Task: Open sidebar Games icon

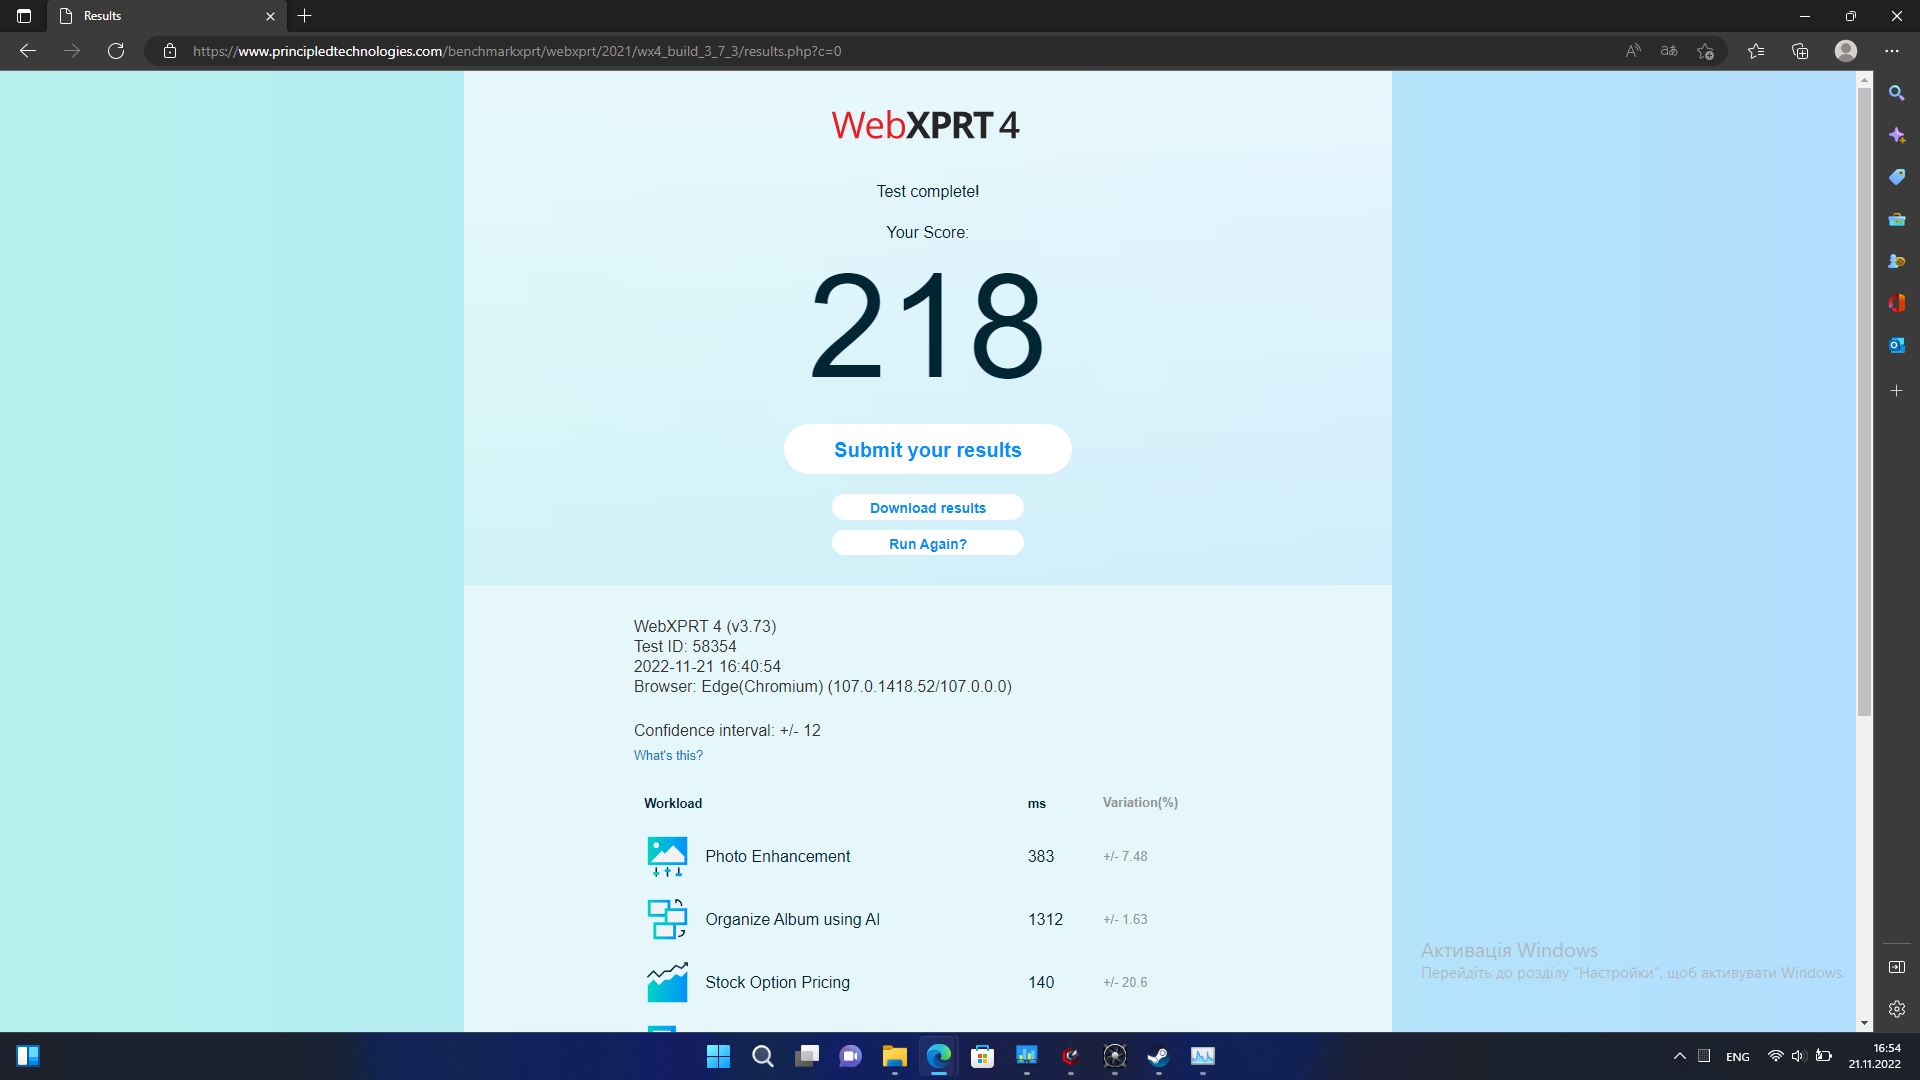Action: click(x=1897, y=261)
